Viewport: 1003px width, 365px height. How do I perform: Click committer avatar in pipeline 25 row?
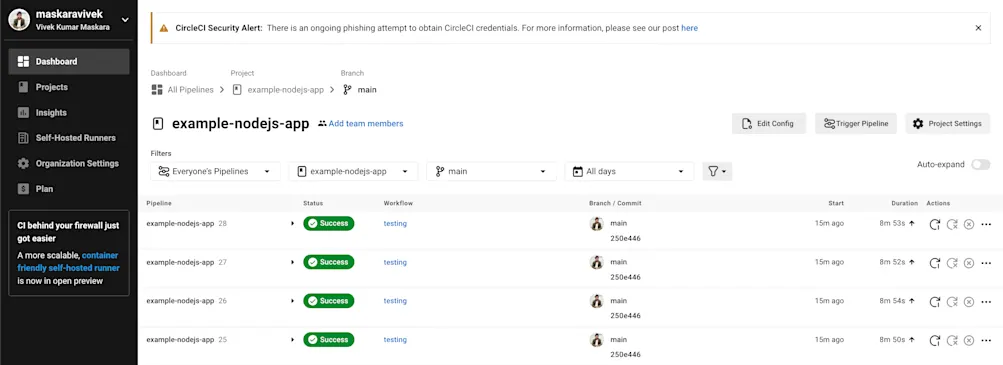click(596, 339)
